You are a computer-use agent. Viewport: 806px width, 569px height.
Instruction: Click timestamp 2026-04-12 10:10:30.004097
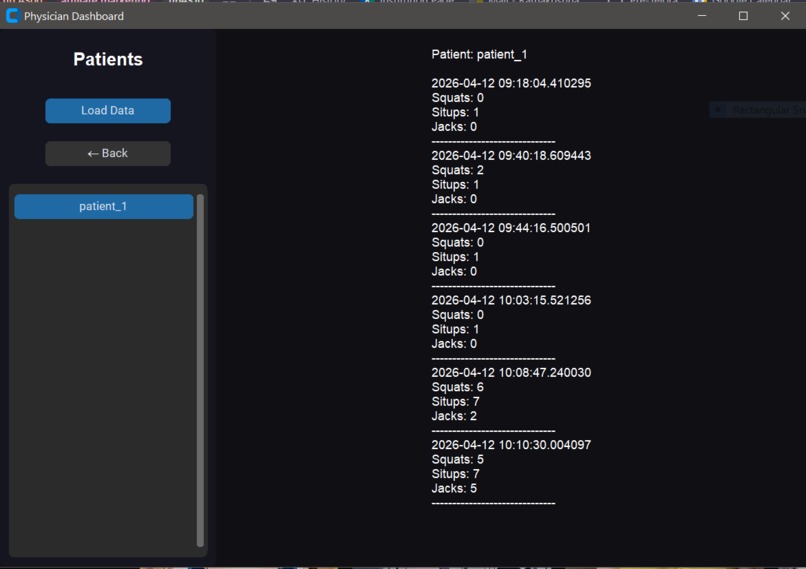click(x=511, y=445)
